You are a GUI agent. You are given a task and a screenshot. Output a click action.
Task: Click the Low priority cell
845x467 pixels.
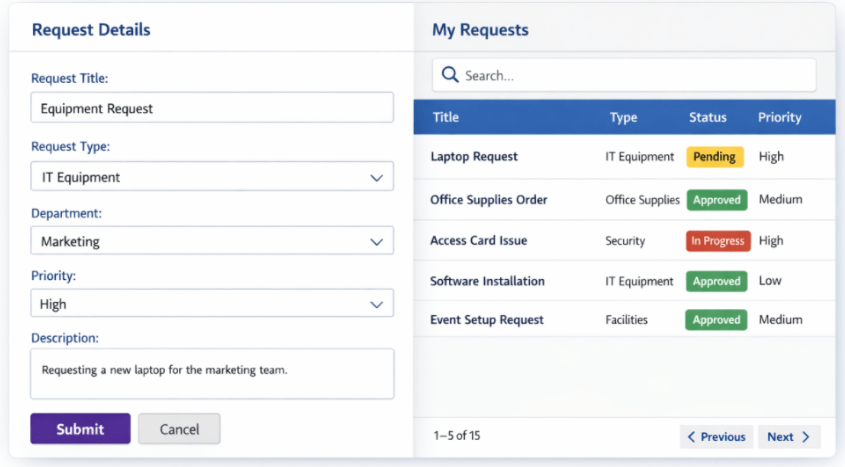click(x=770, y=281)
